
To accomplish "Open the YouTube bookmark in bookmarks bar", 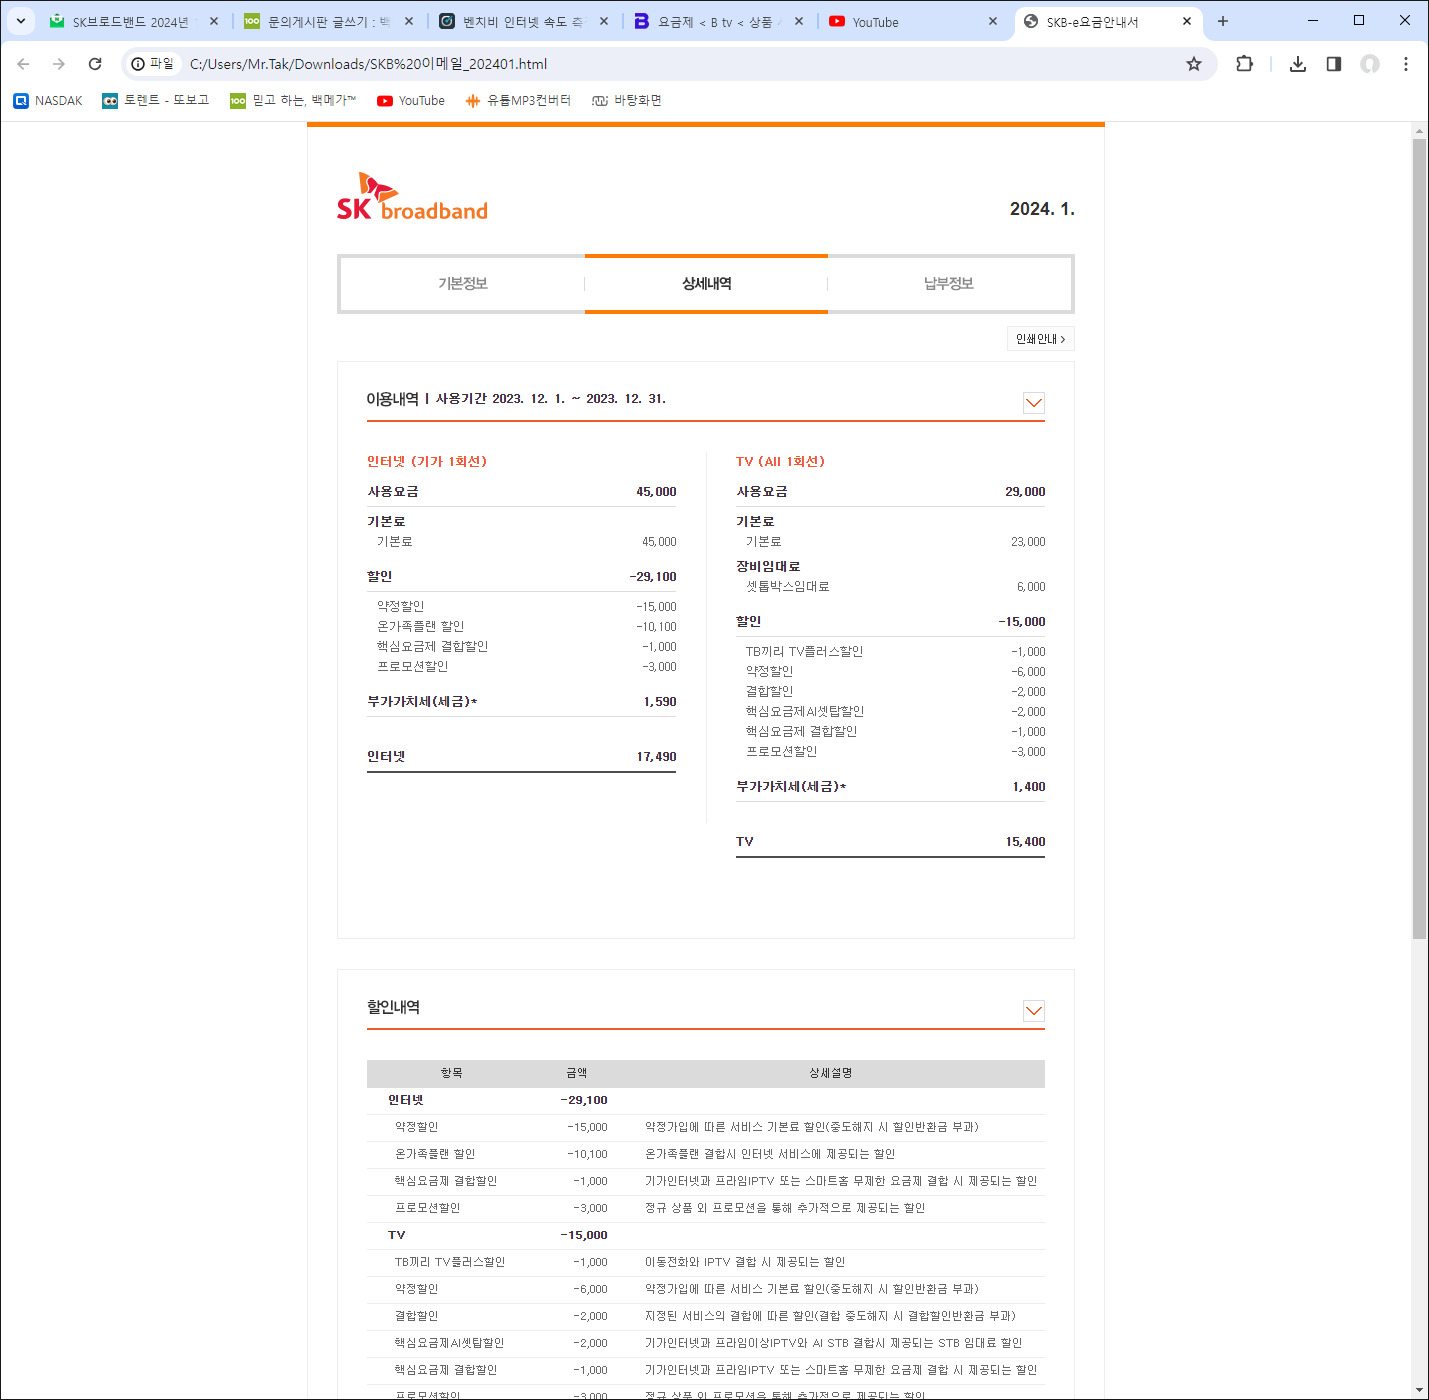I will click(x=411, y=101).
